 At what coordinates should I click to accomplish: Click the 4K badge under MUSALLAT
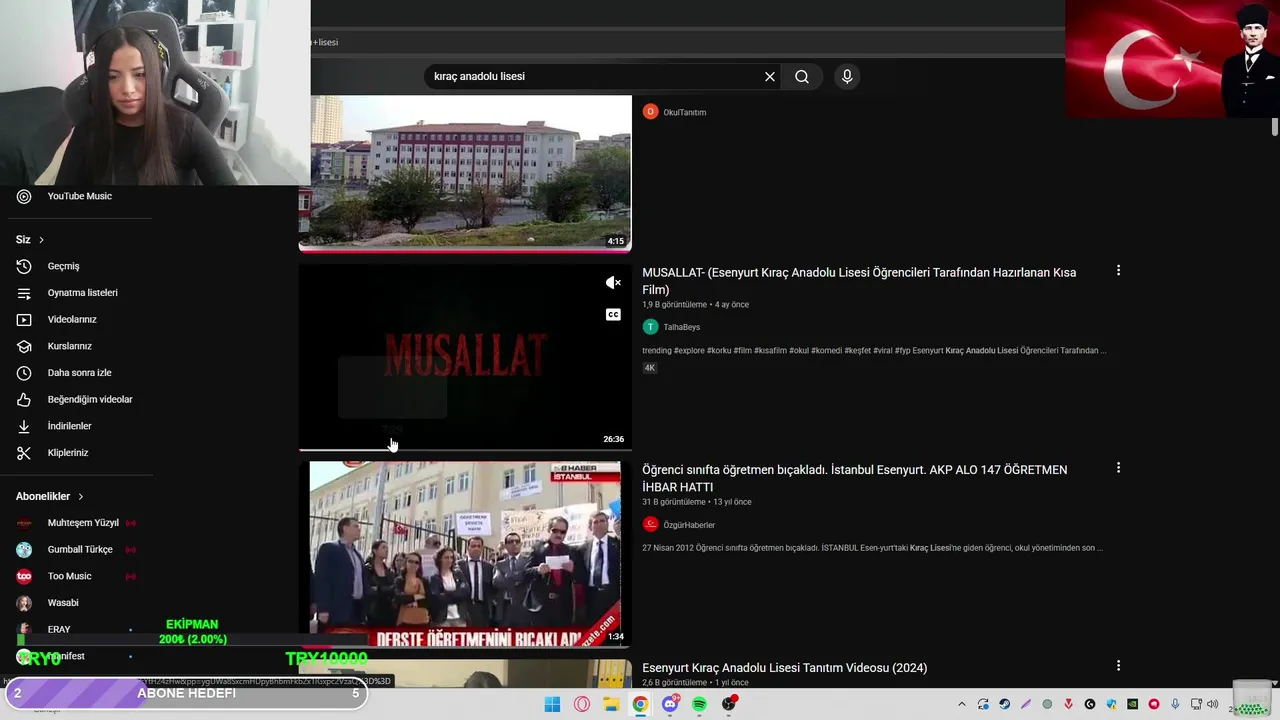click(649, 368)
